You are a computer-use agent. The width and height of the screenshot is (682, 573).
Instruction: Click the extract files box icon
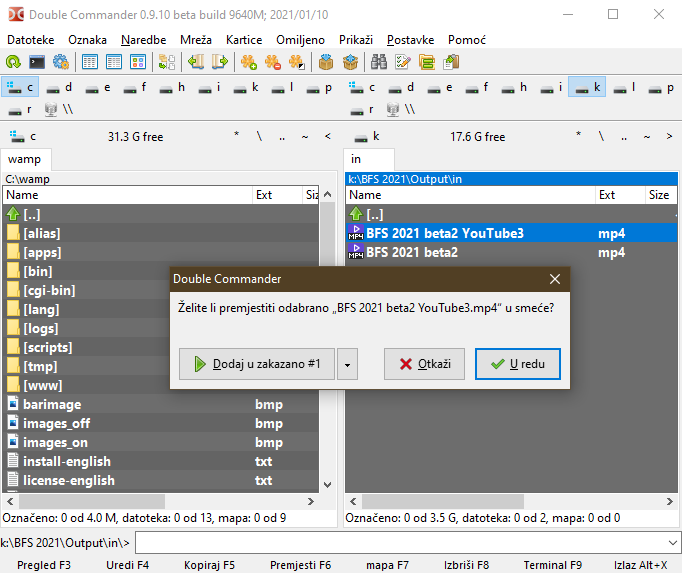tap(351, 62)
